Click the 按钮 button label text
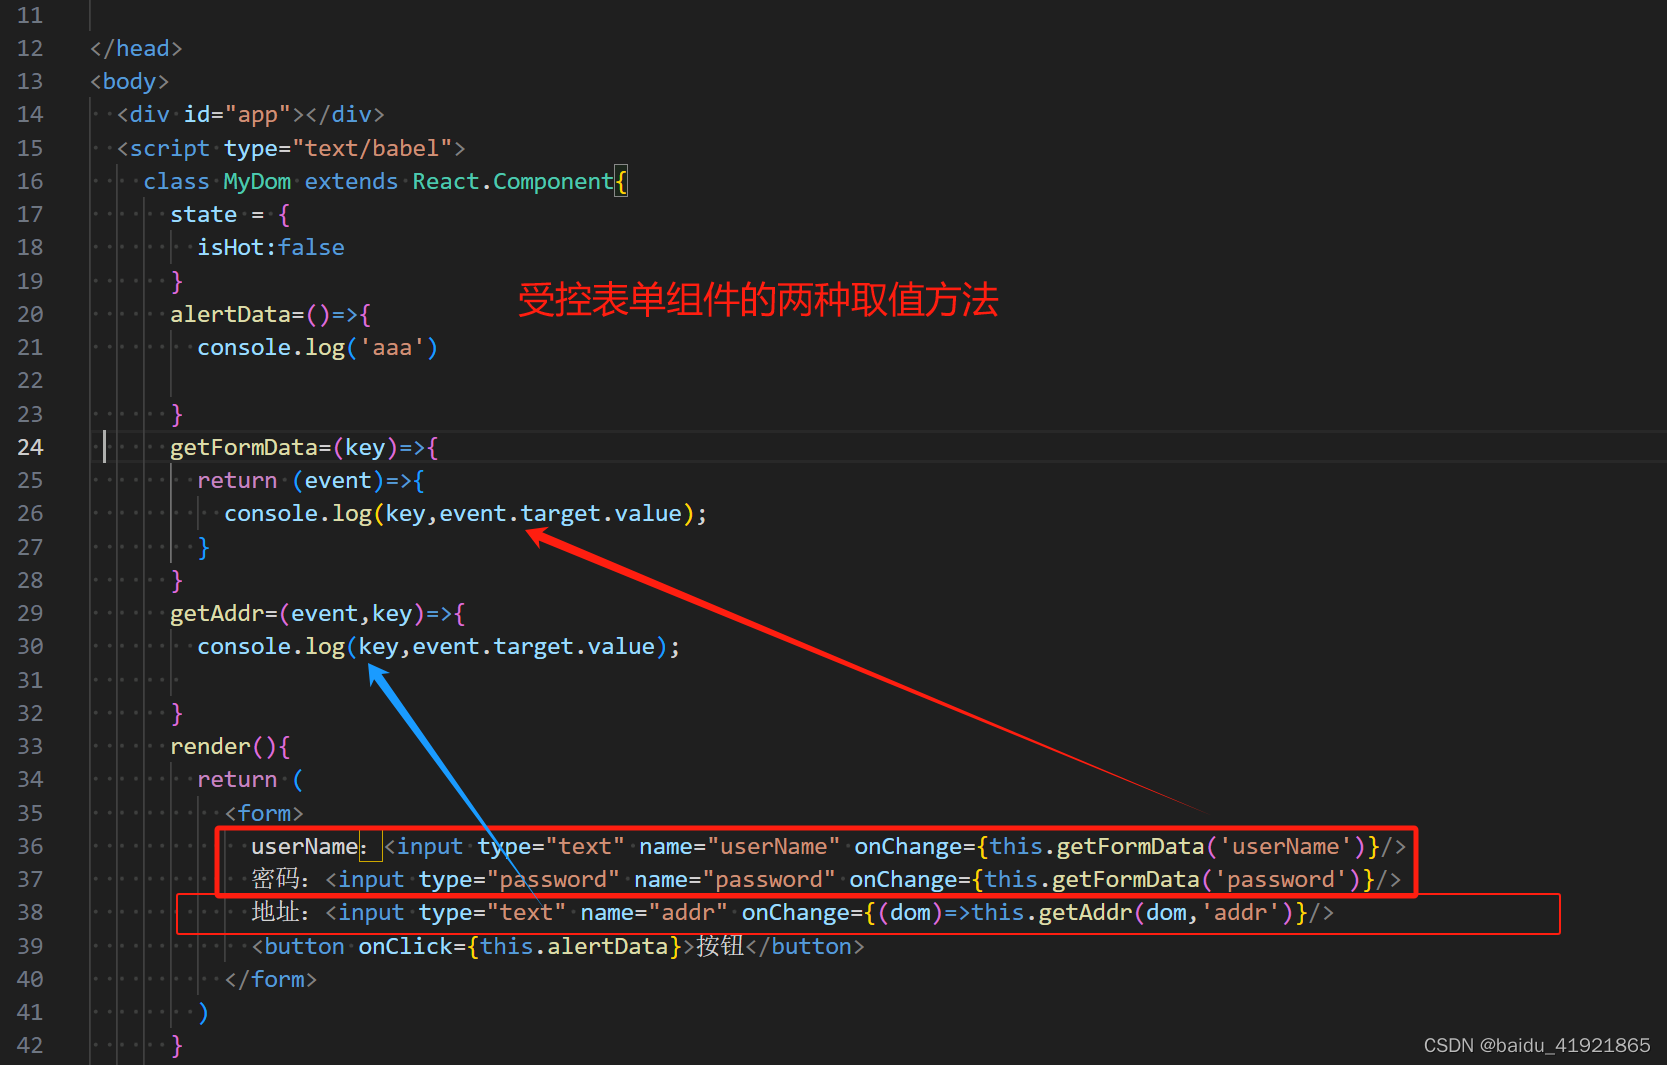1667x1065 pixels. point(717,946)
